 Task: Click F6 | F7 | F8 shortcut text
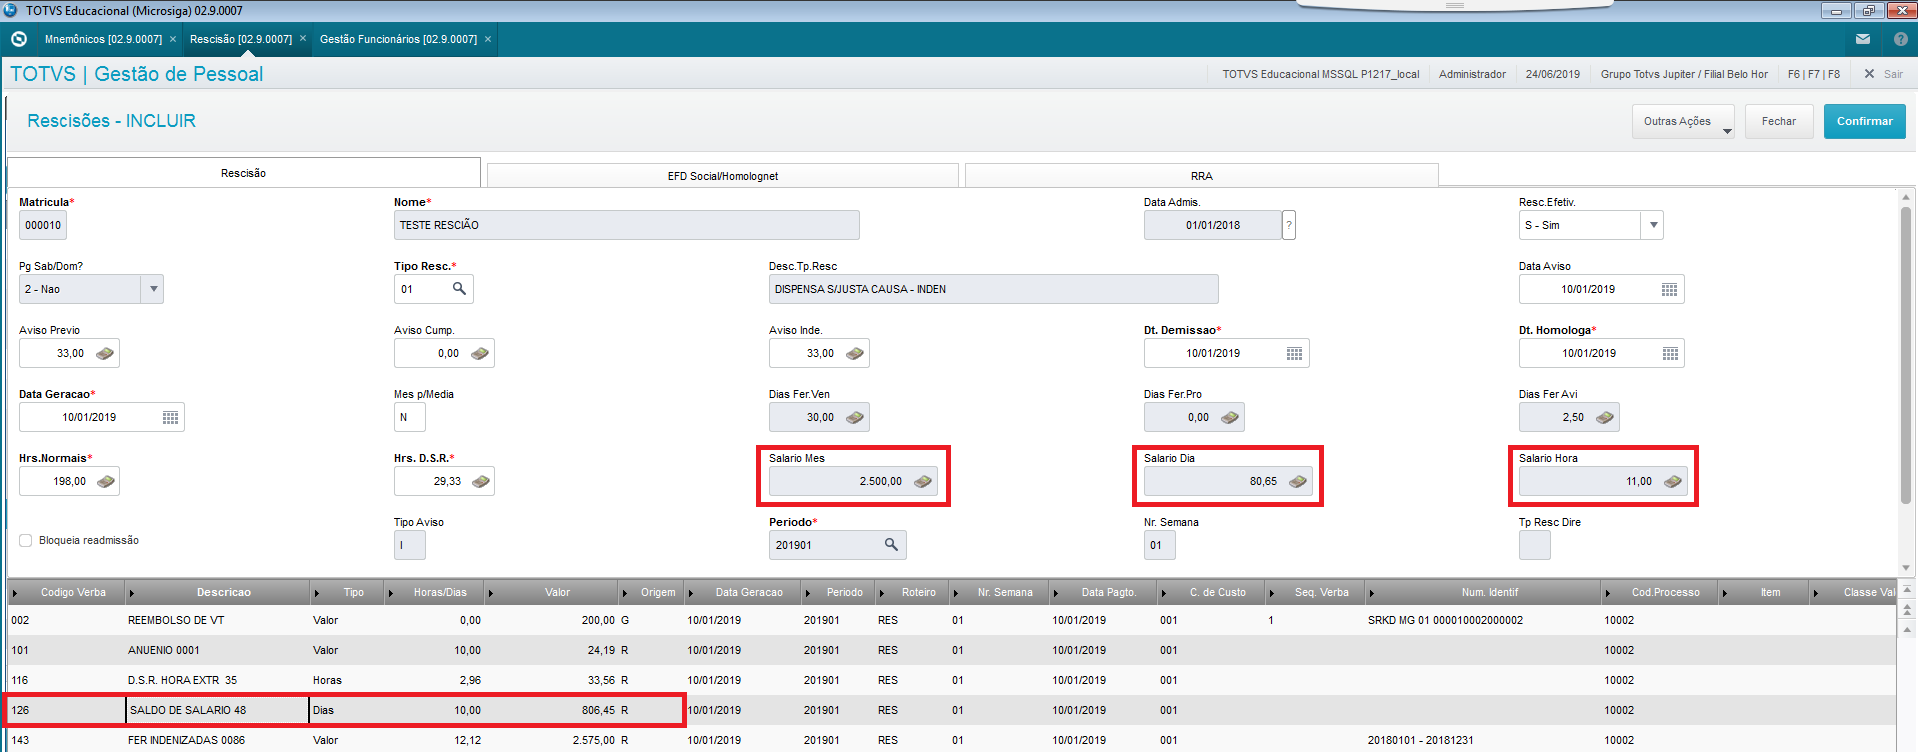pos(1814,74)
